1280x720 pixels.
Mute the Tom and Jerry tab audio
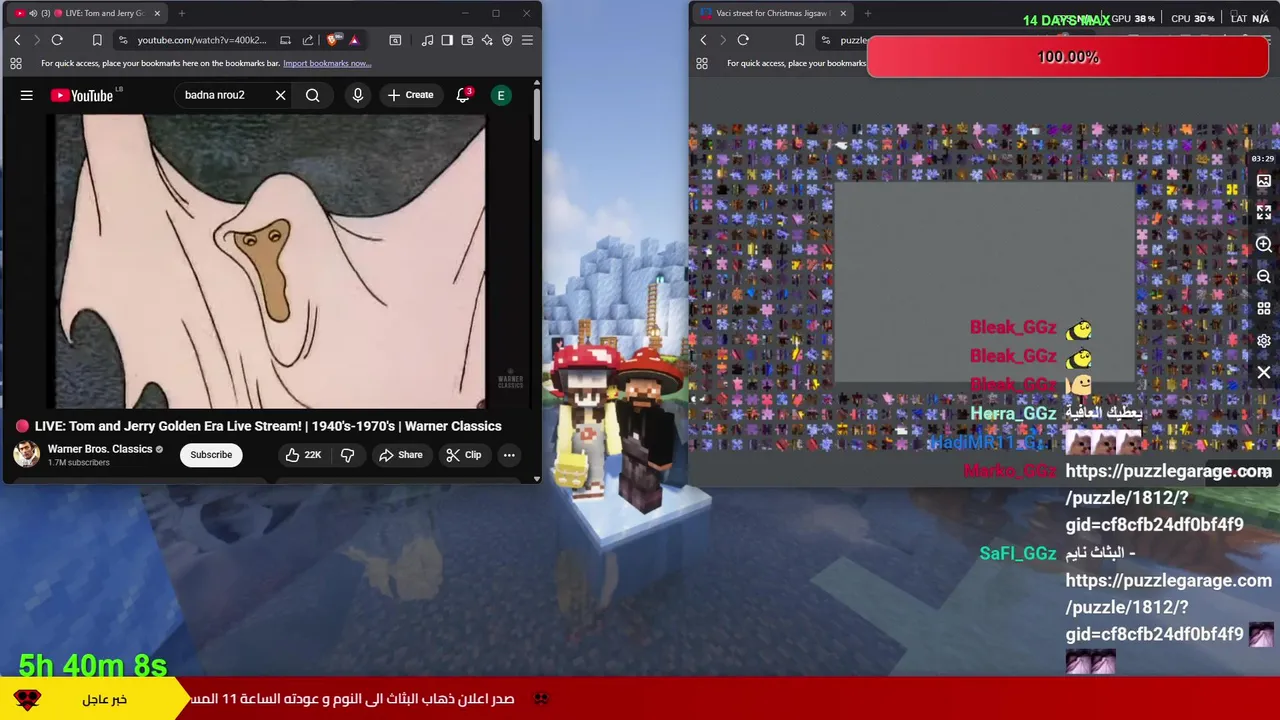tap(33, 13)
